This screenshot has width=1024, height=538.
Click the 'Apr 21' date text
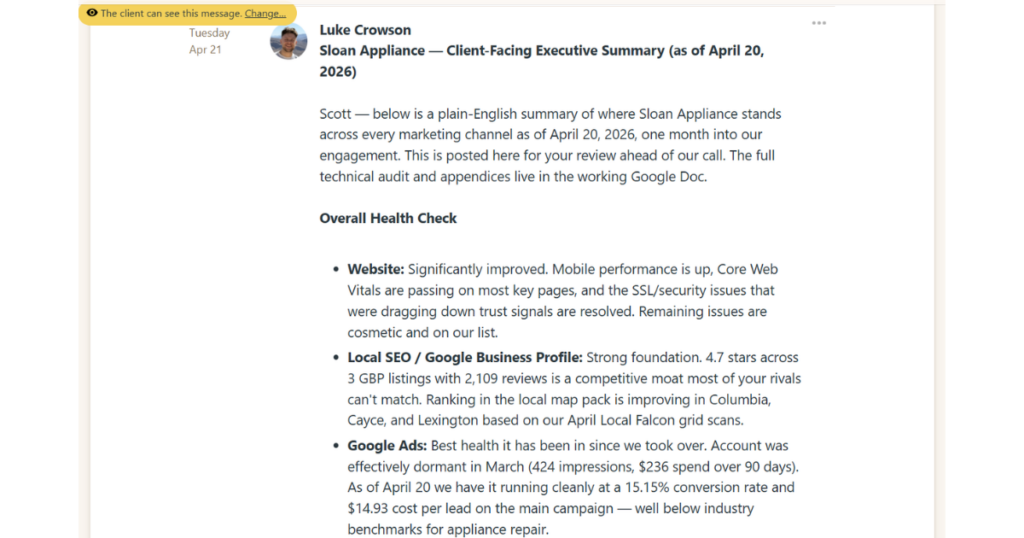pyautogui.click(x=205, y=50)
